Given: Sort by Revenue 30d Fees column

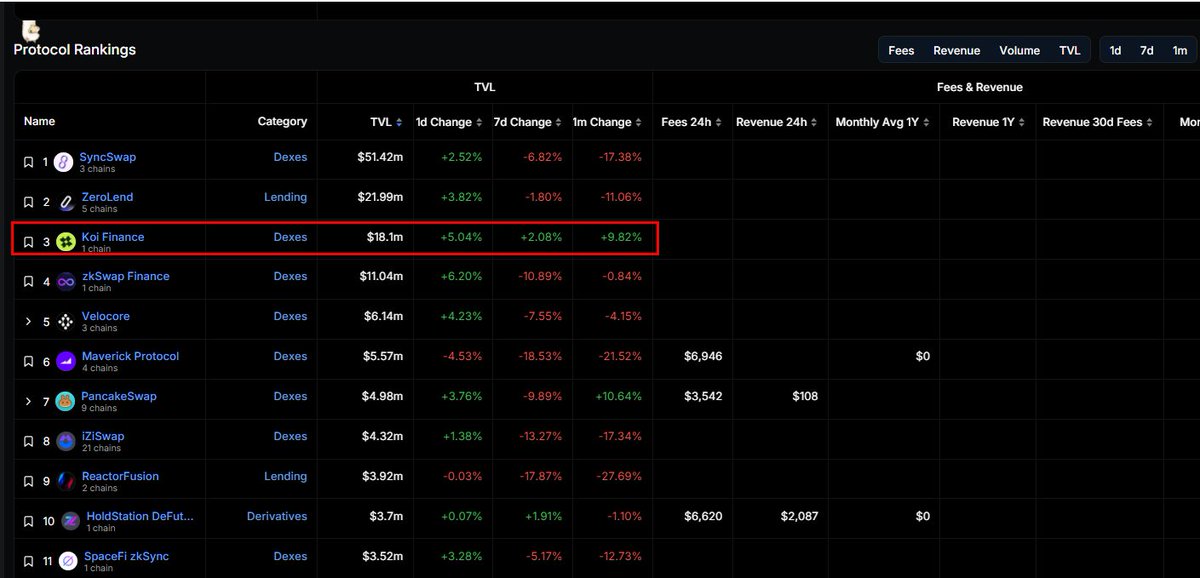Looking at the screenshot, I should (x=1097, y=122).
